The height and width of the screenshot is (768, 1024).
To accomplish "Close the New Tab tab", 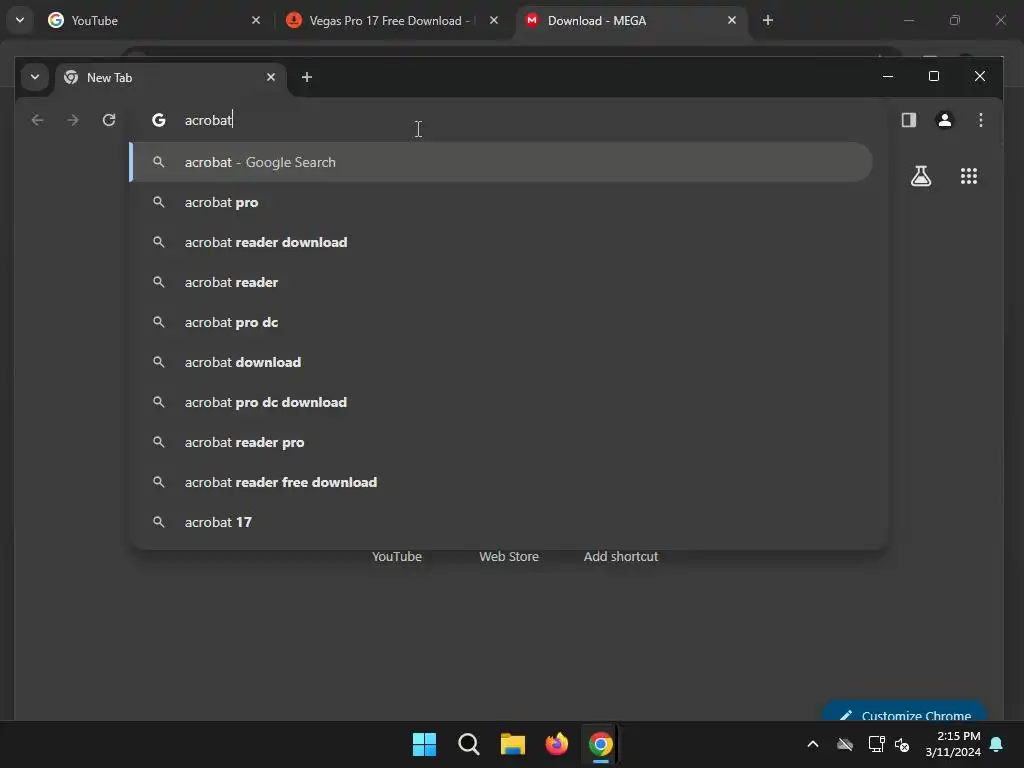I will tap(270, 77).
